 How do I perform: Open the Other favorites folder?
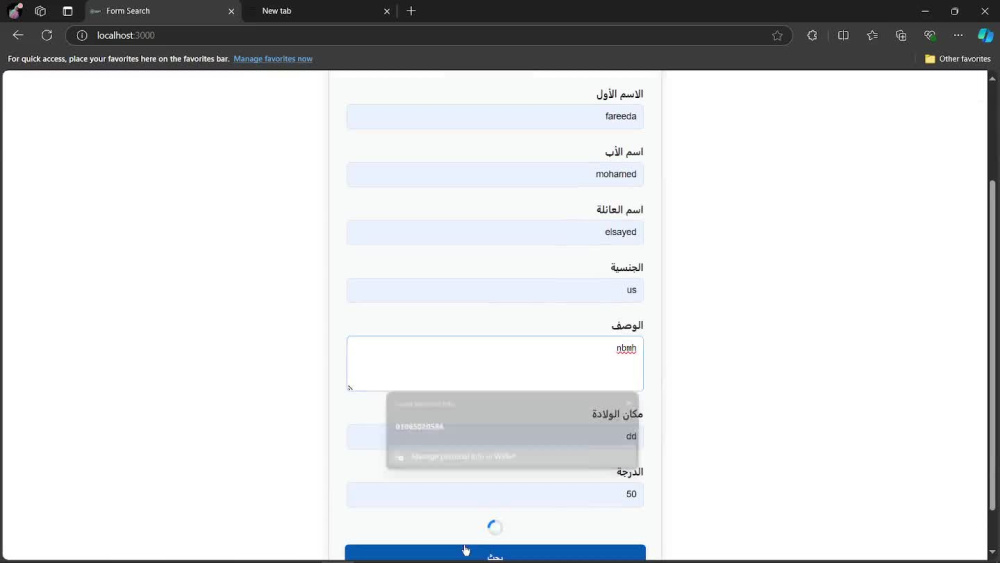957,59
